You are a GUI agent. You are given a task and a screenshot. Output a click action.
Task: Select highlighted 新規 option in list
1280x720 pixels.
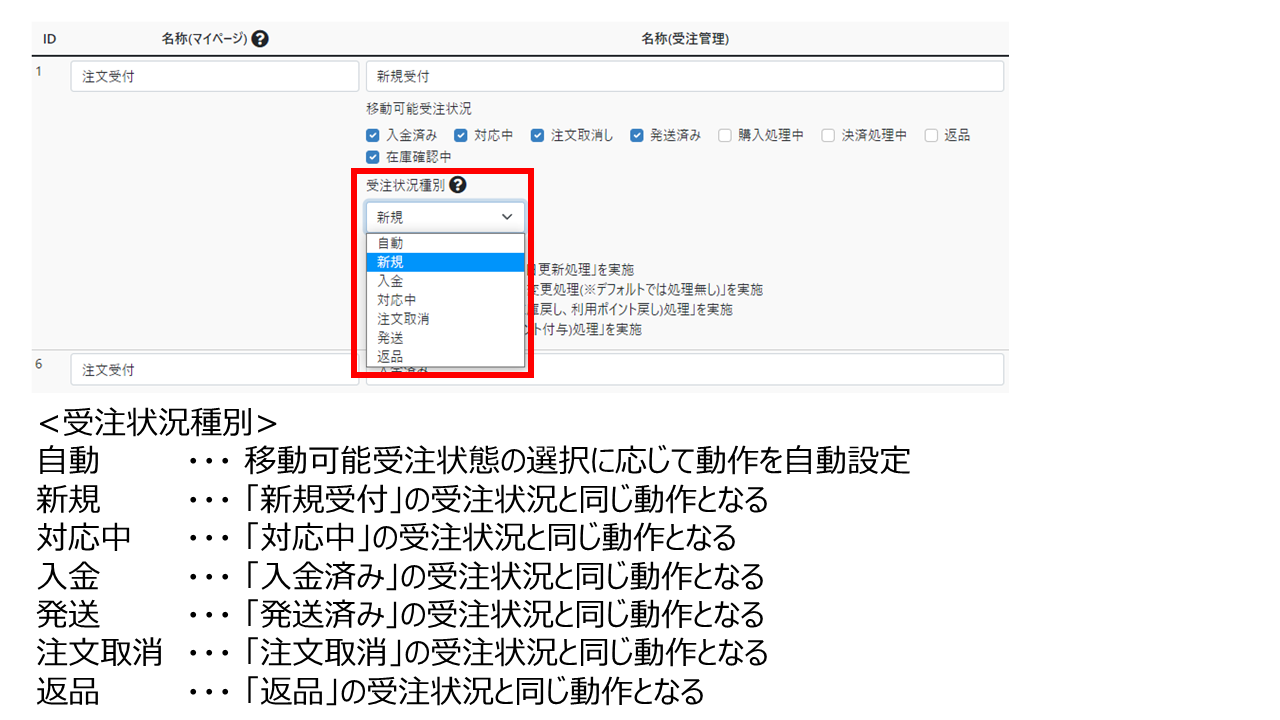(x=445, y=262)
